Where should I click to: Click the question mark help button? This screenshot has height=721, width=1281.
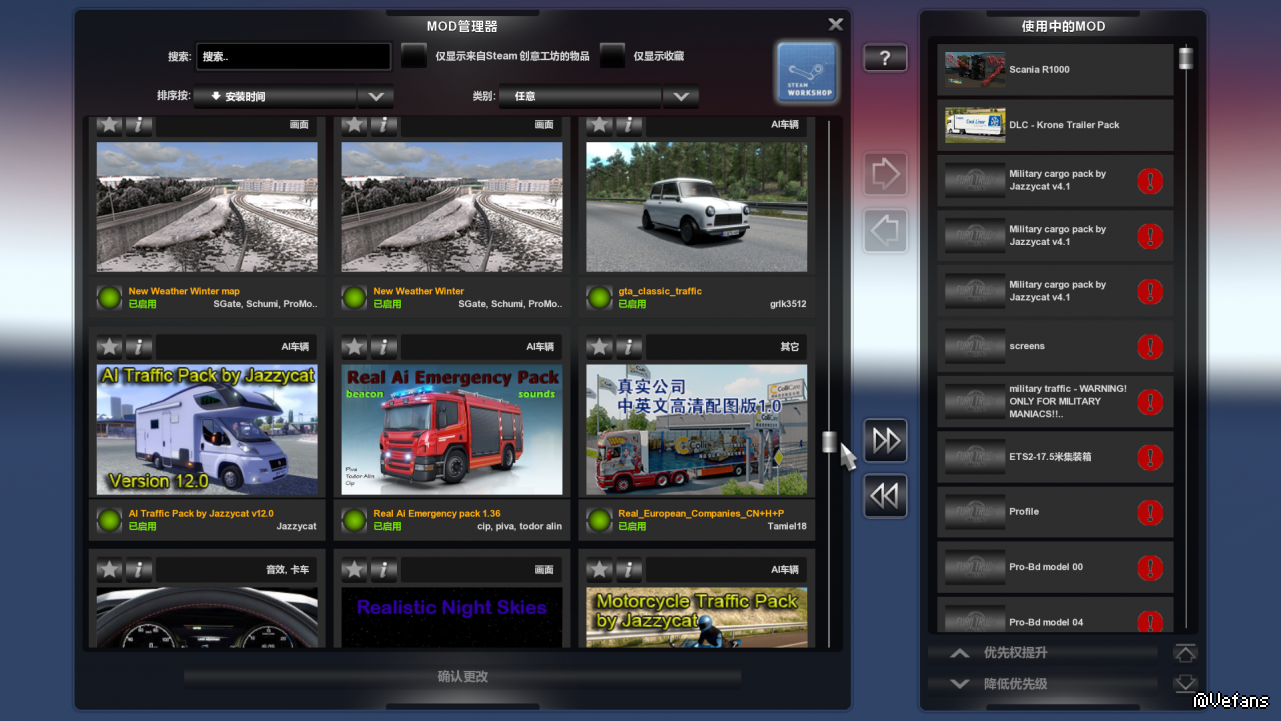pos(885,58)
